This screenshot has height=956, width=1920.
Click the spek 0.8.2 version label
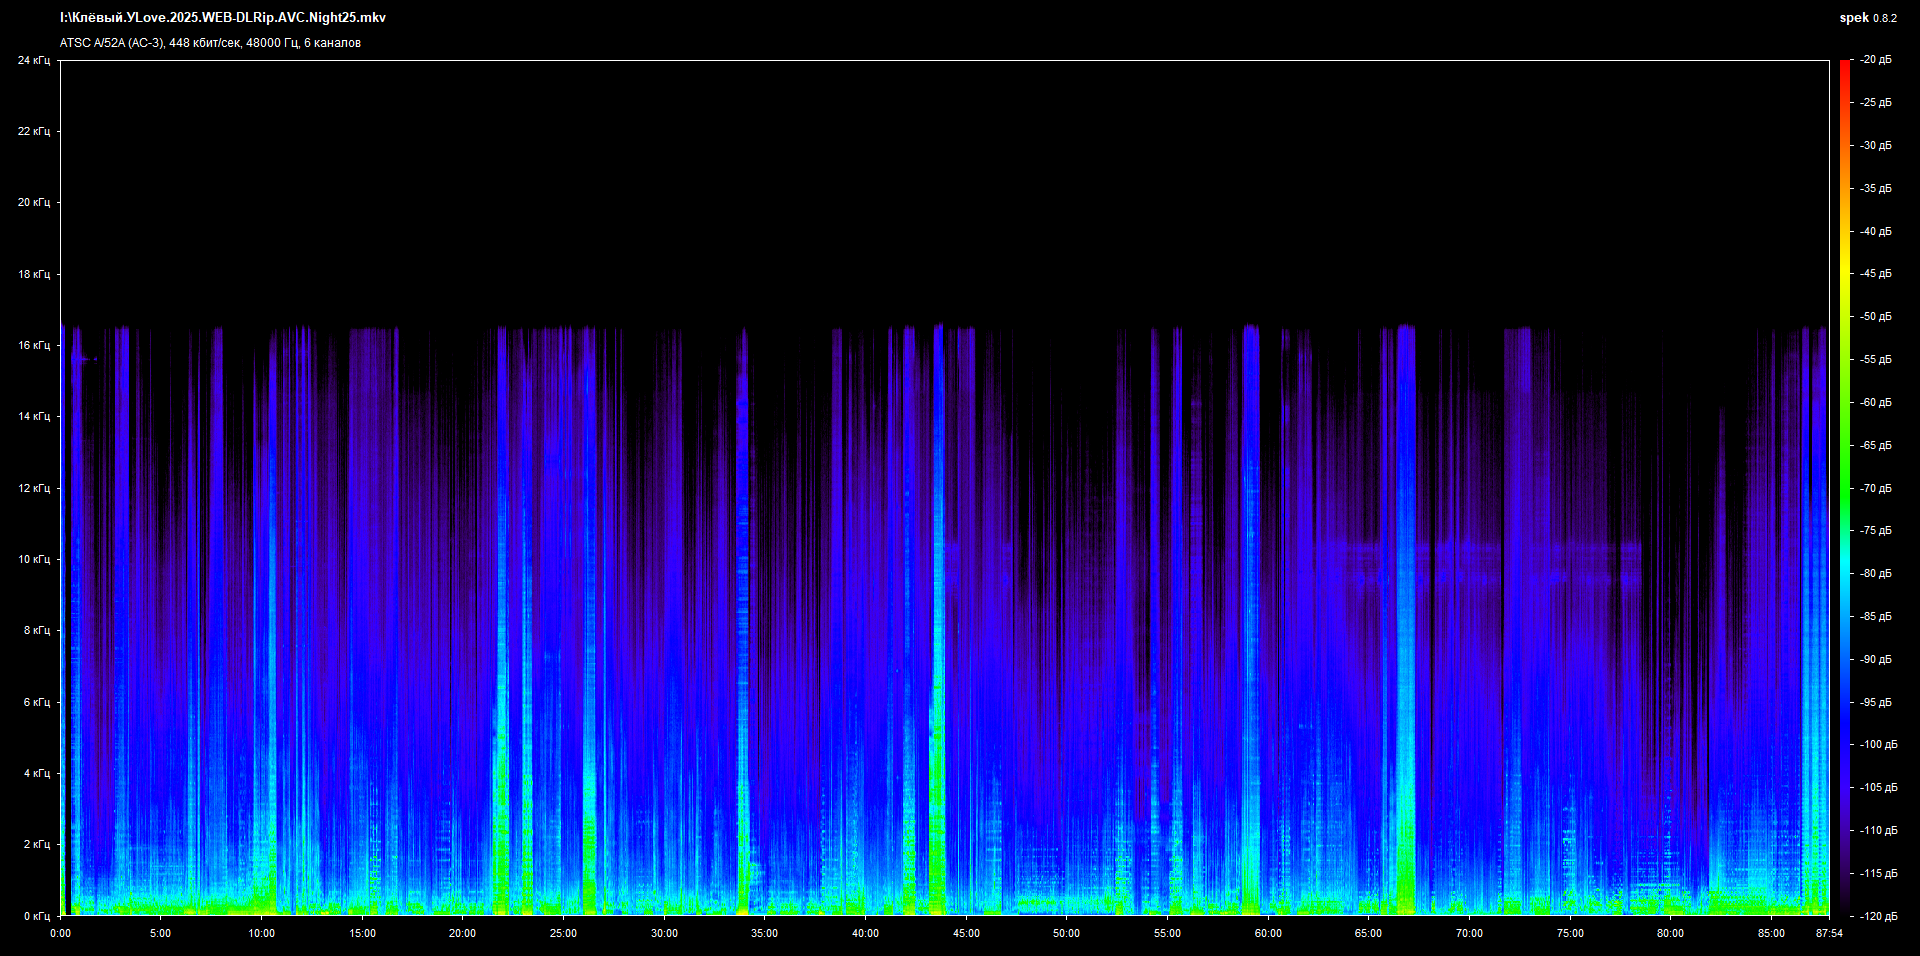1867,18
